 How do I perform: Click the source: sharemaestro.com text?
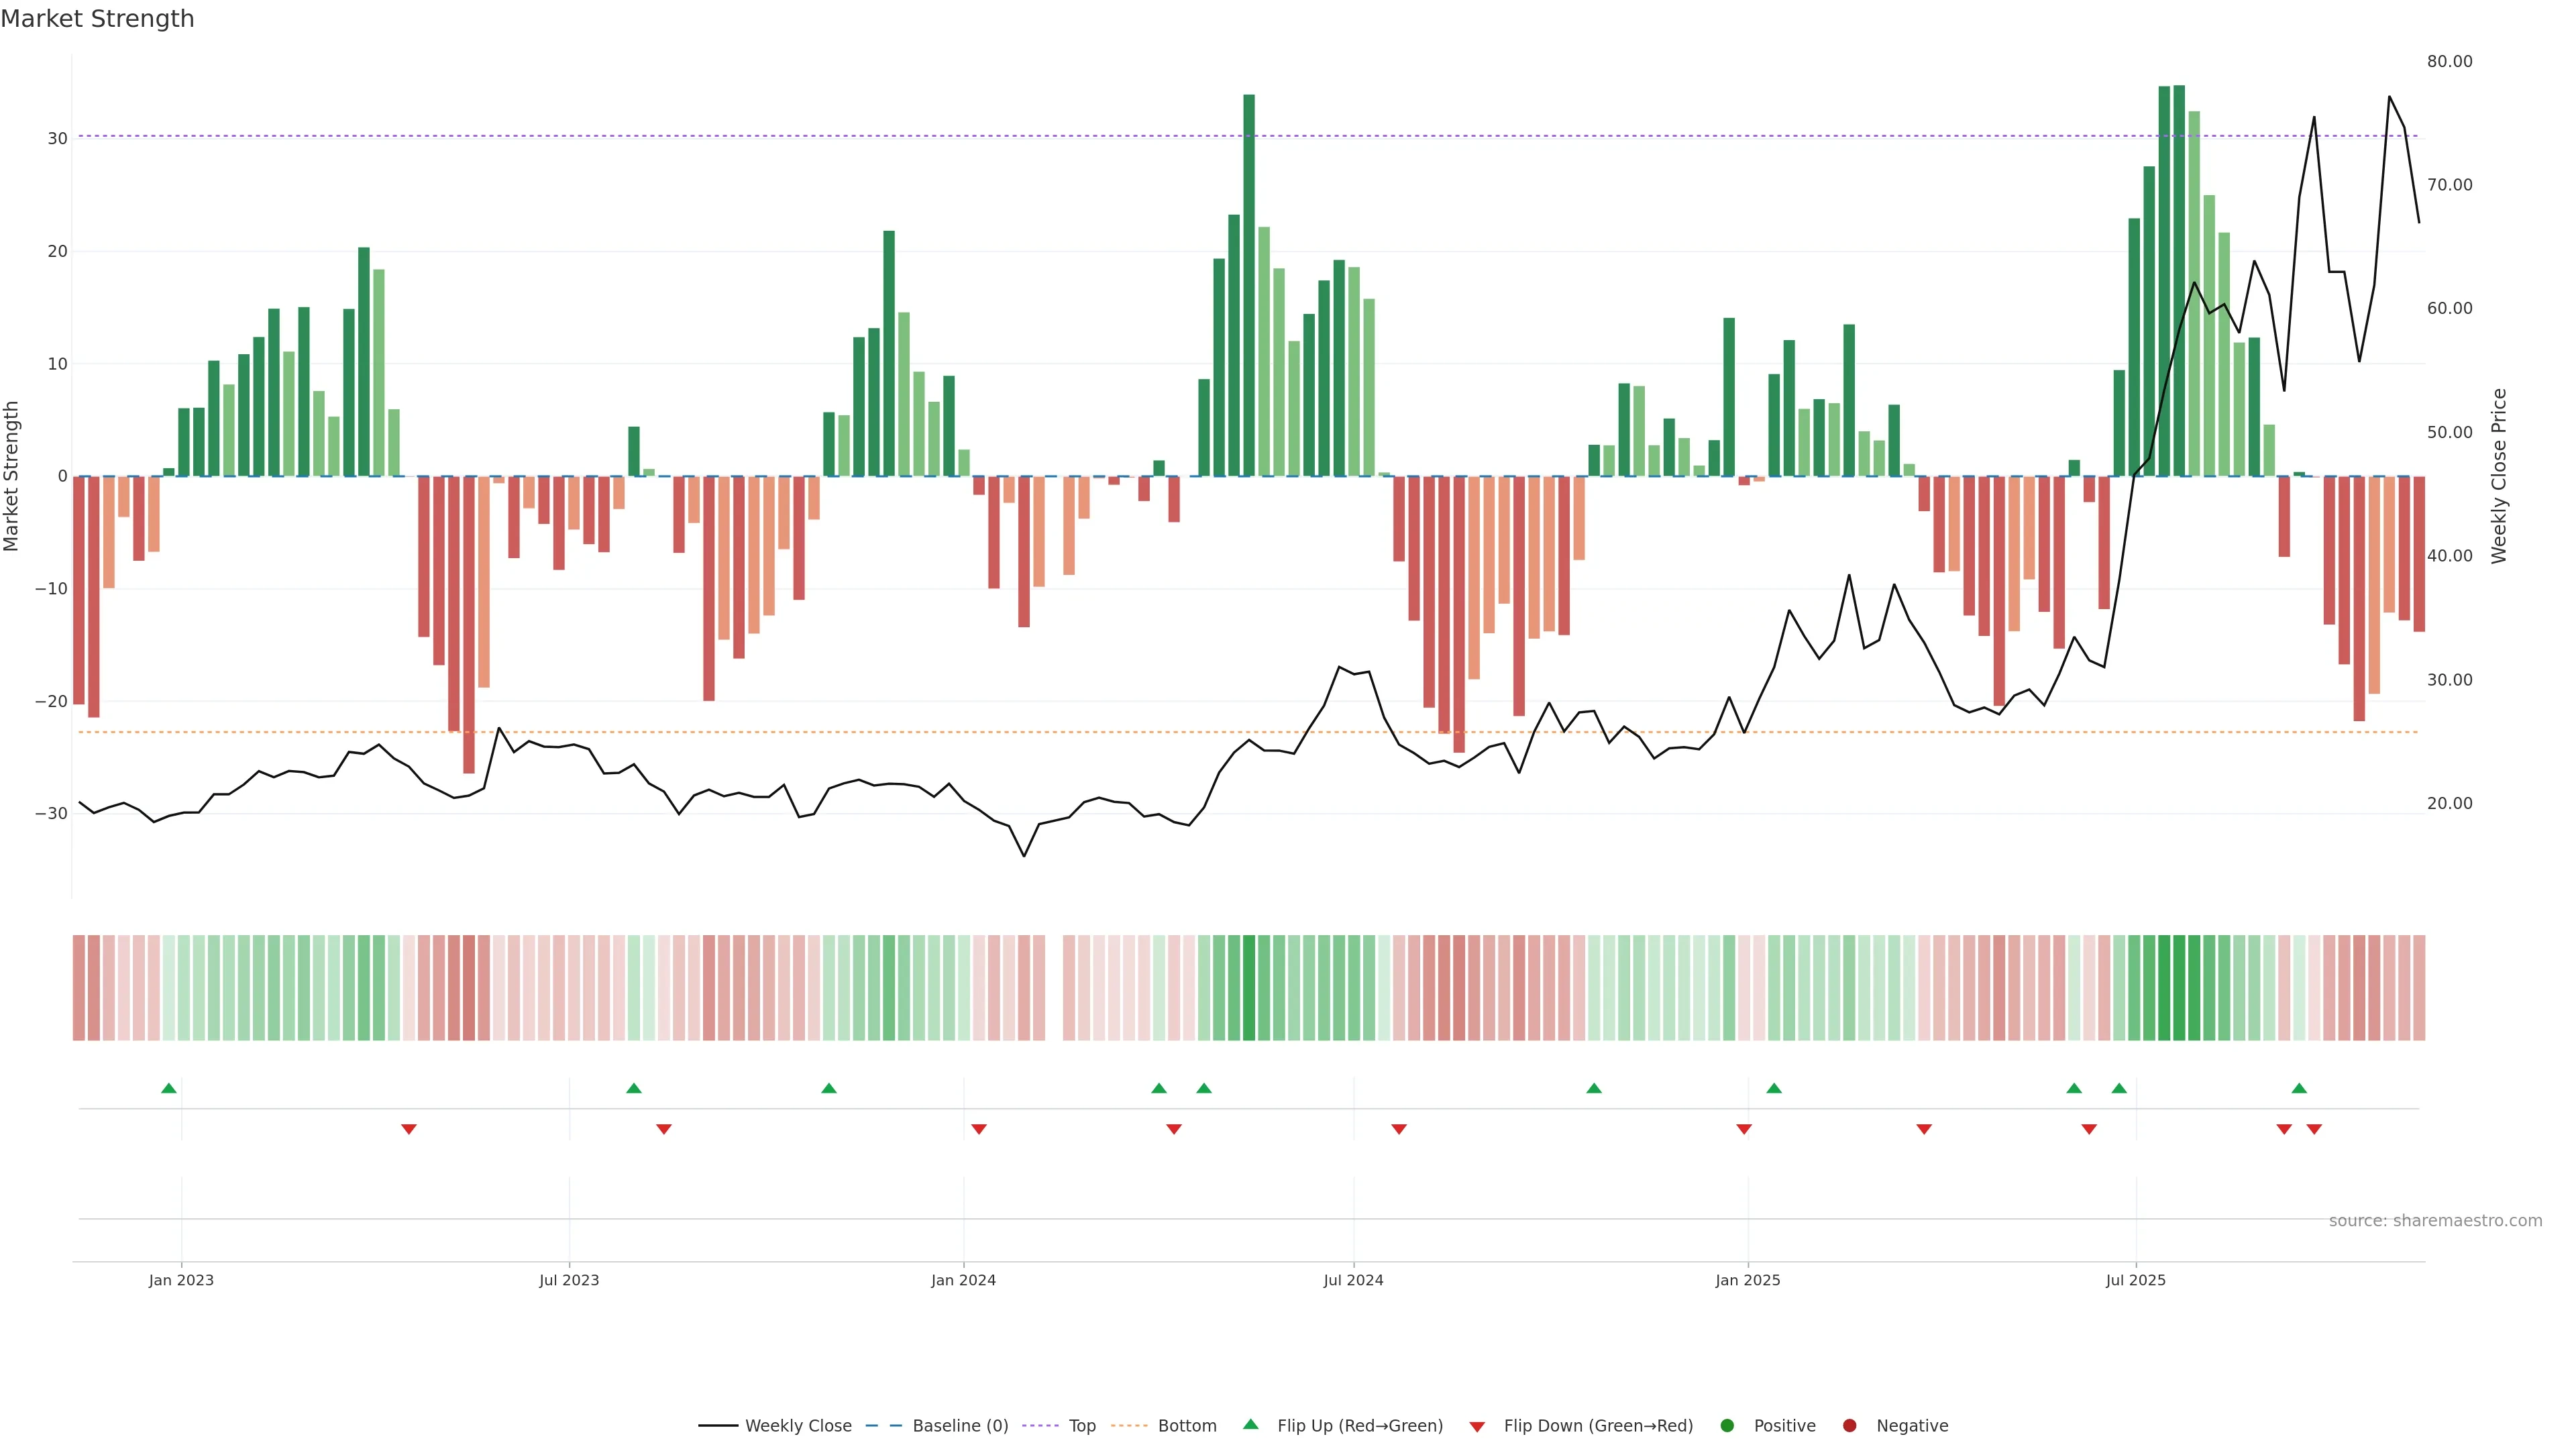[2435, 1220]
